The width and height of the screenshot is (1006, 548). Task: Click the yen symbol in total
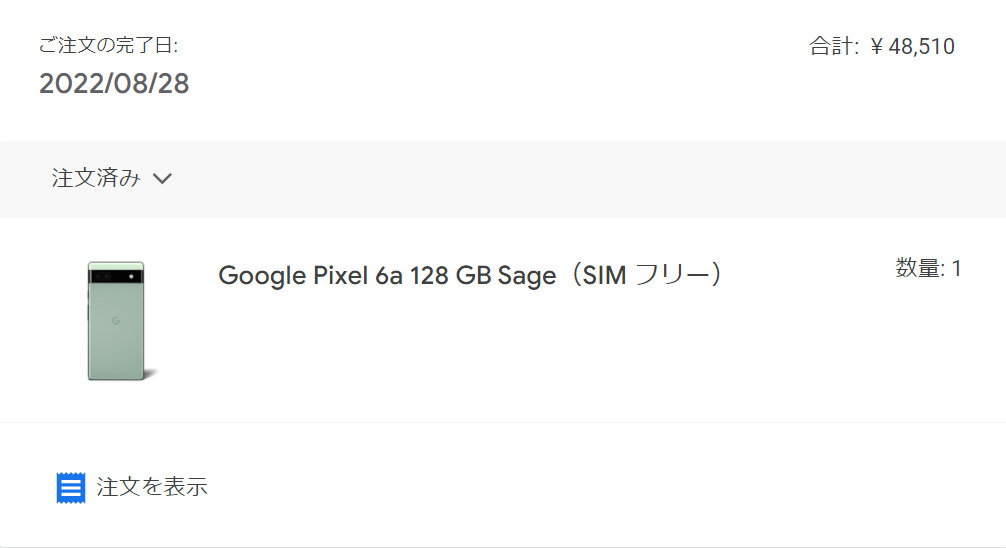877,47
